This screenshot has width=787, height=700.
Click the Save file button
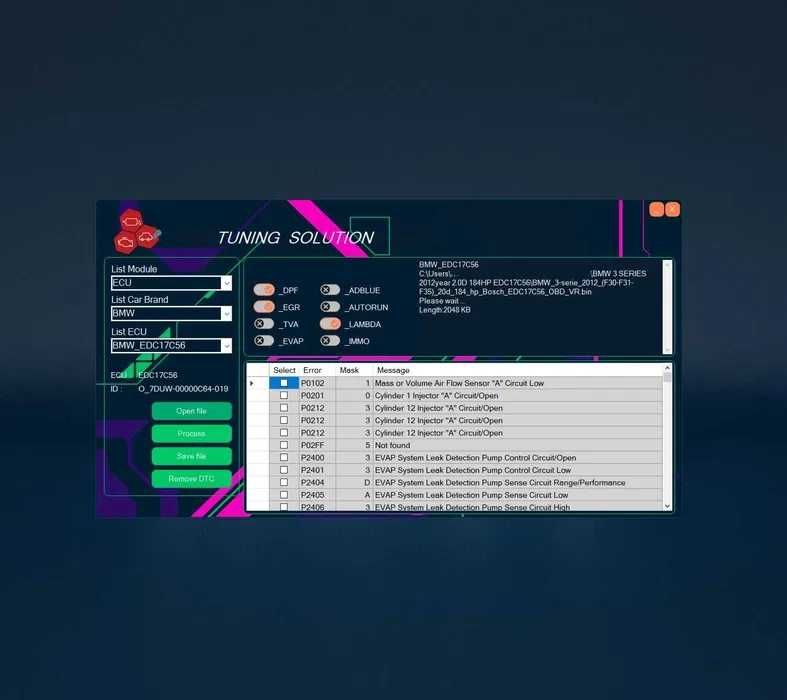coord(191,456)
